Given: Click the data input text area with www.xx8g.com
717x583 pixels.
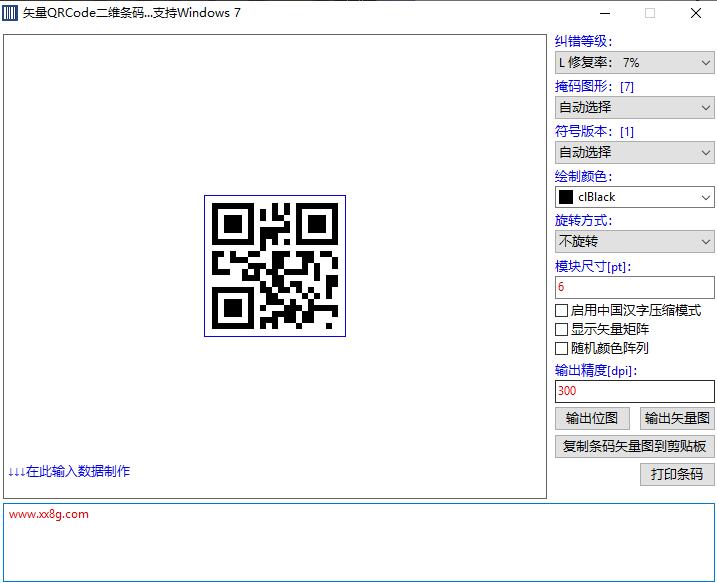Looking at the screenshot, I should (358, 543).
